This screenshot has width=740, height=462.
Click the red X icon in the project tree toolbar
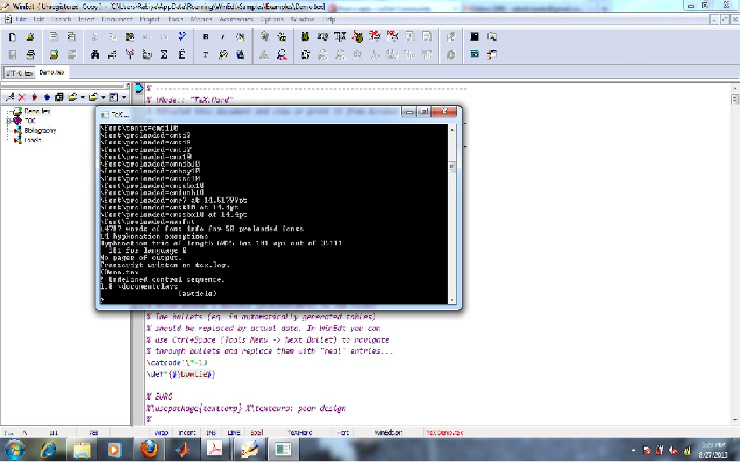point(22,98)
